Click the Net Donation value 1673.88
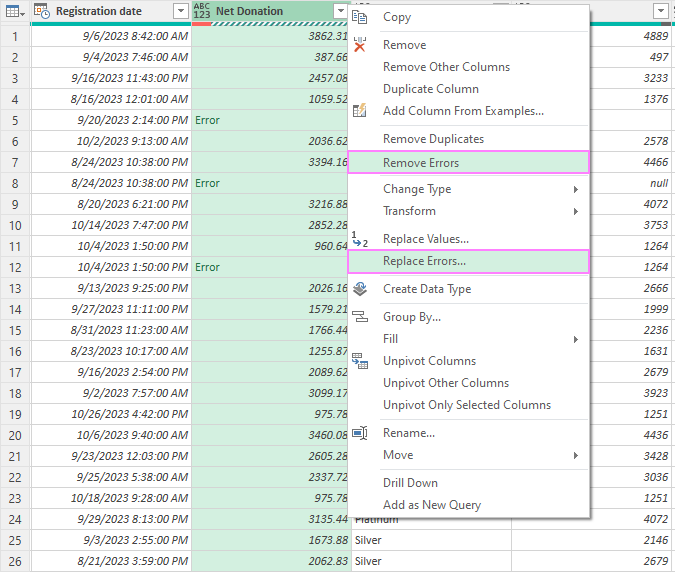This screenshot has width=675, height=572. click(x=270, y=540)
